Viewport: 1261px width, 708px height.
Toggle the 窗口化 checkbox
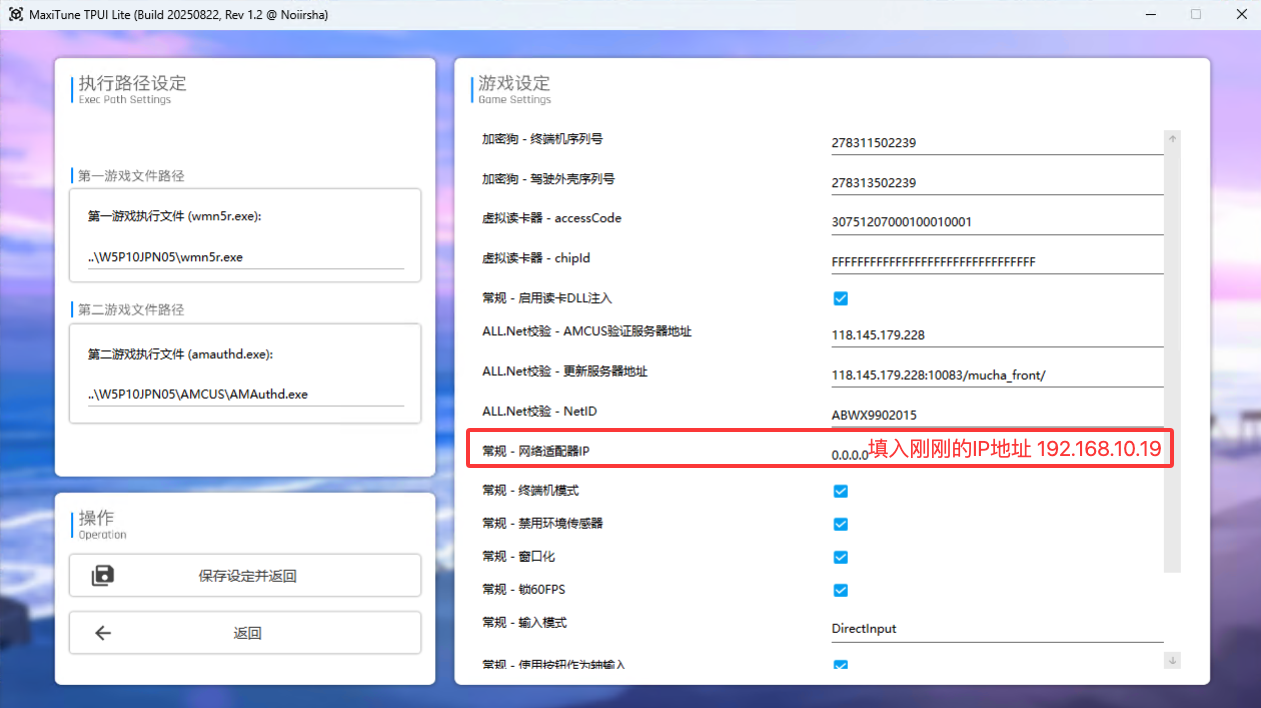coord(840,557)
